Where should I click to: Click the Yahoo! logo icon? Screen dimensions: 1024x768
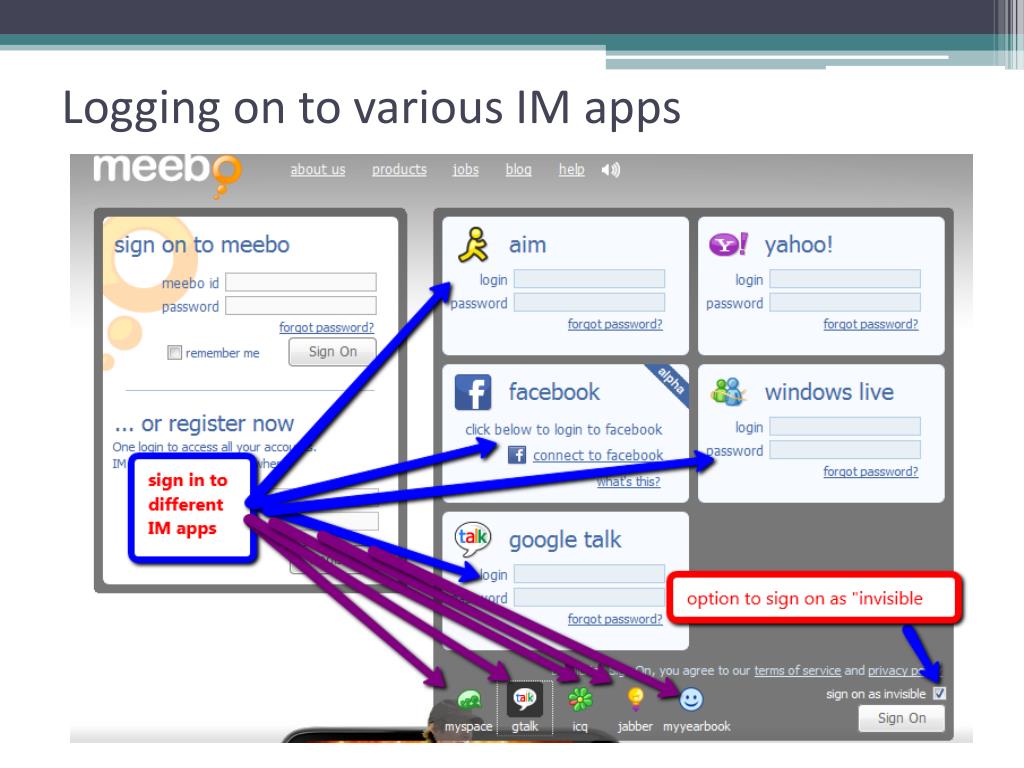tap(728, 245)
